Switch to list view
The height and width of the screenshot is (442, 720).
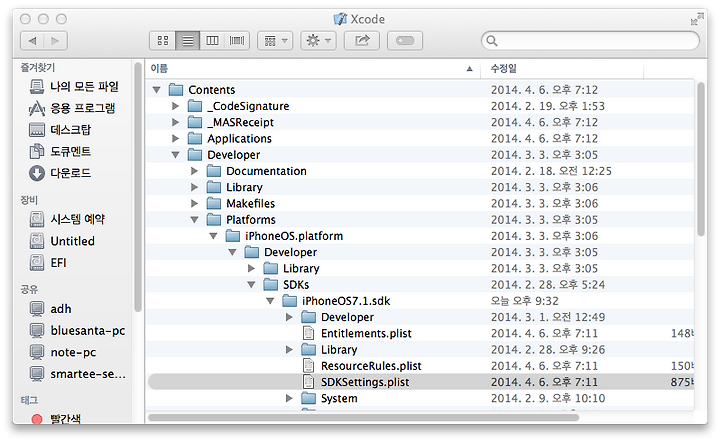click(x=188, y=41)
